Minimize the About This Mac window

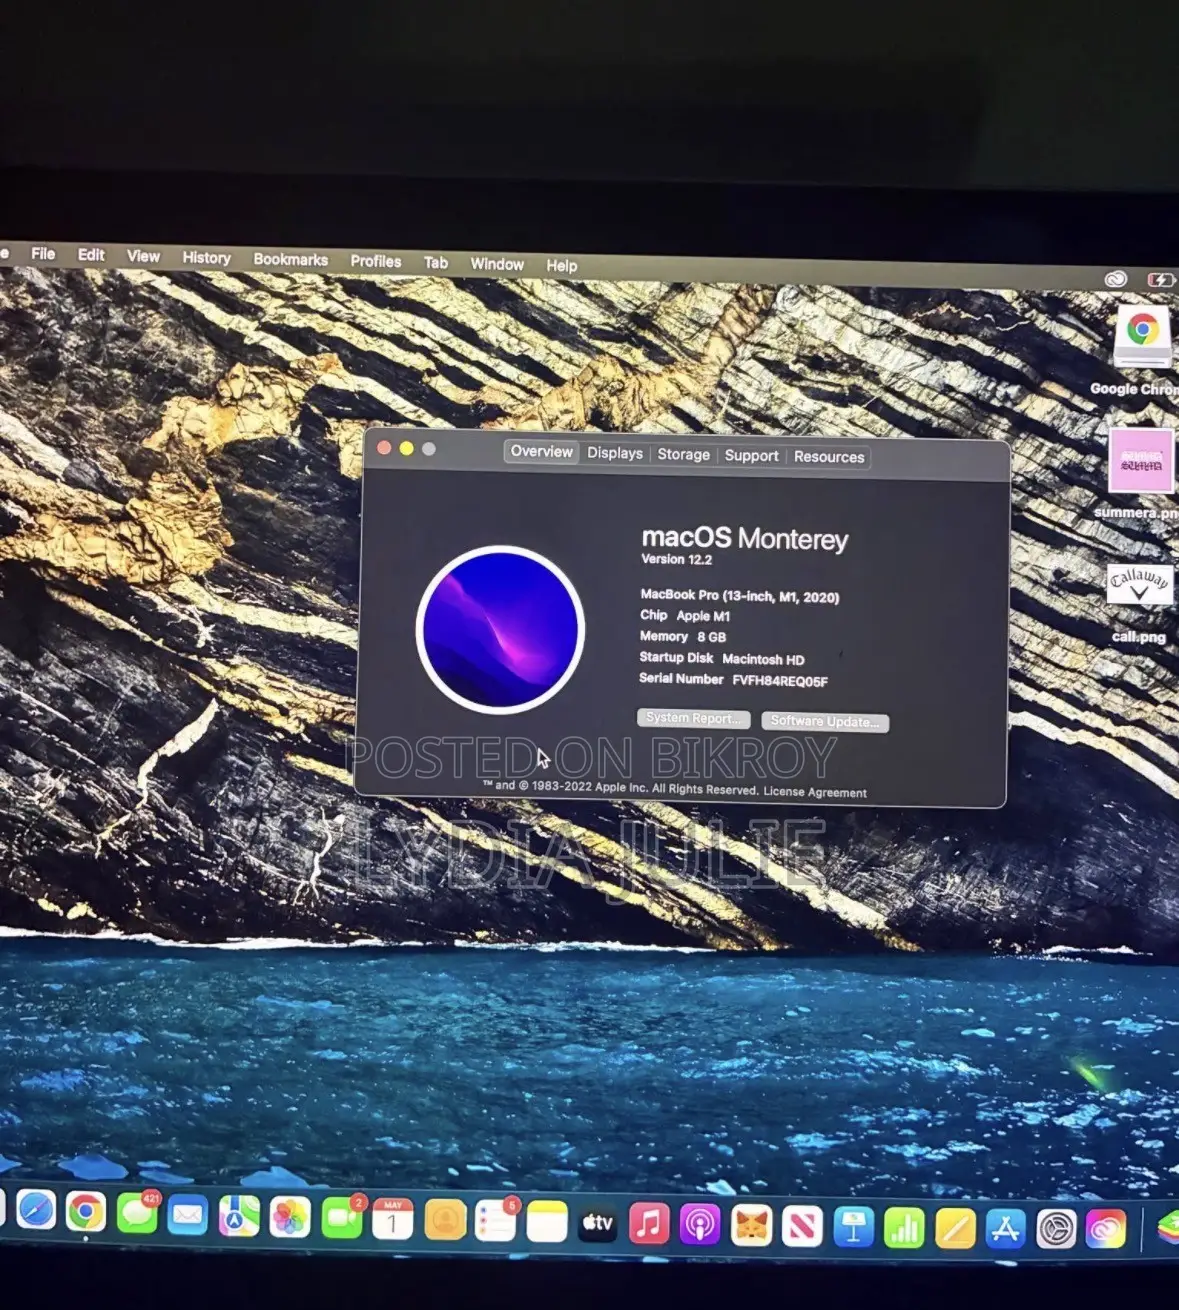406,449
